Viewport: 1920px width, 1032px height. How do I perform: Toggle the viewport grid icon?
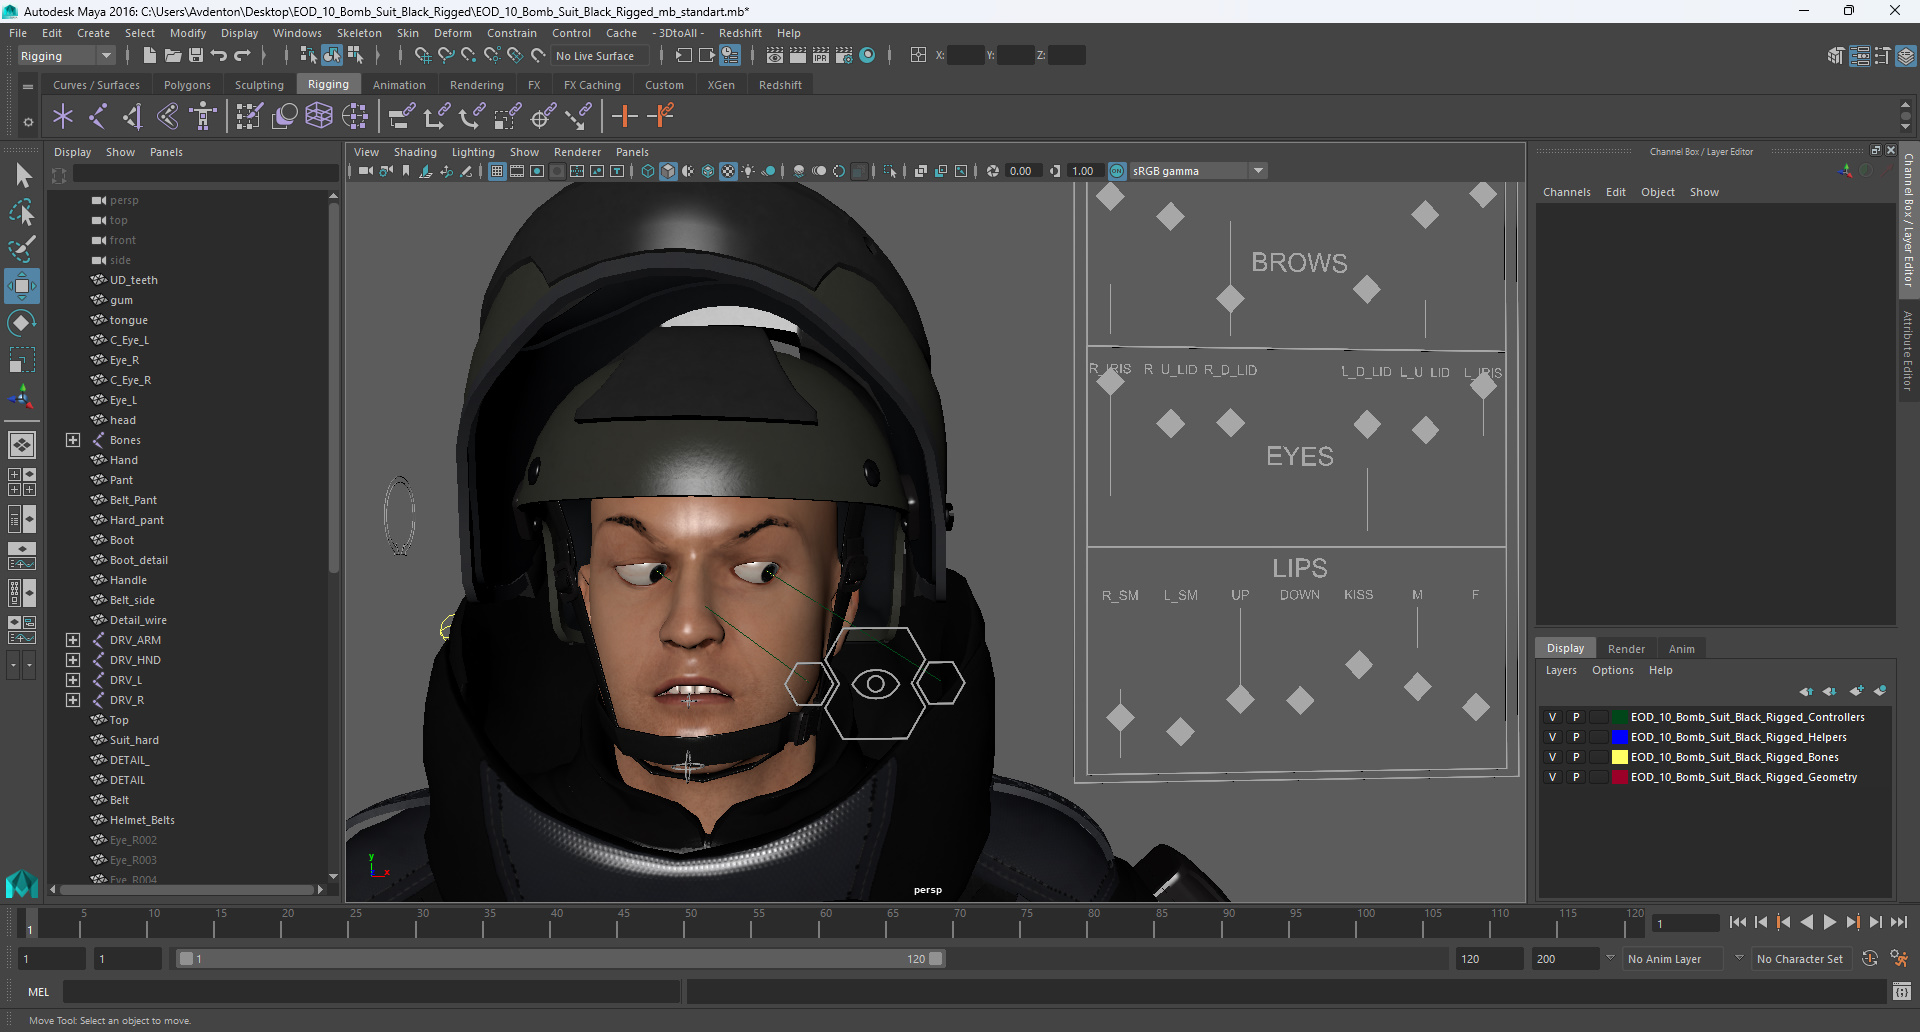497,171
